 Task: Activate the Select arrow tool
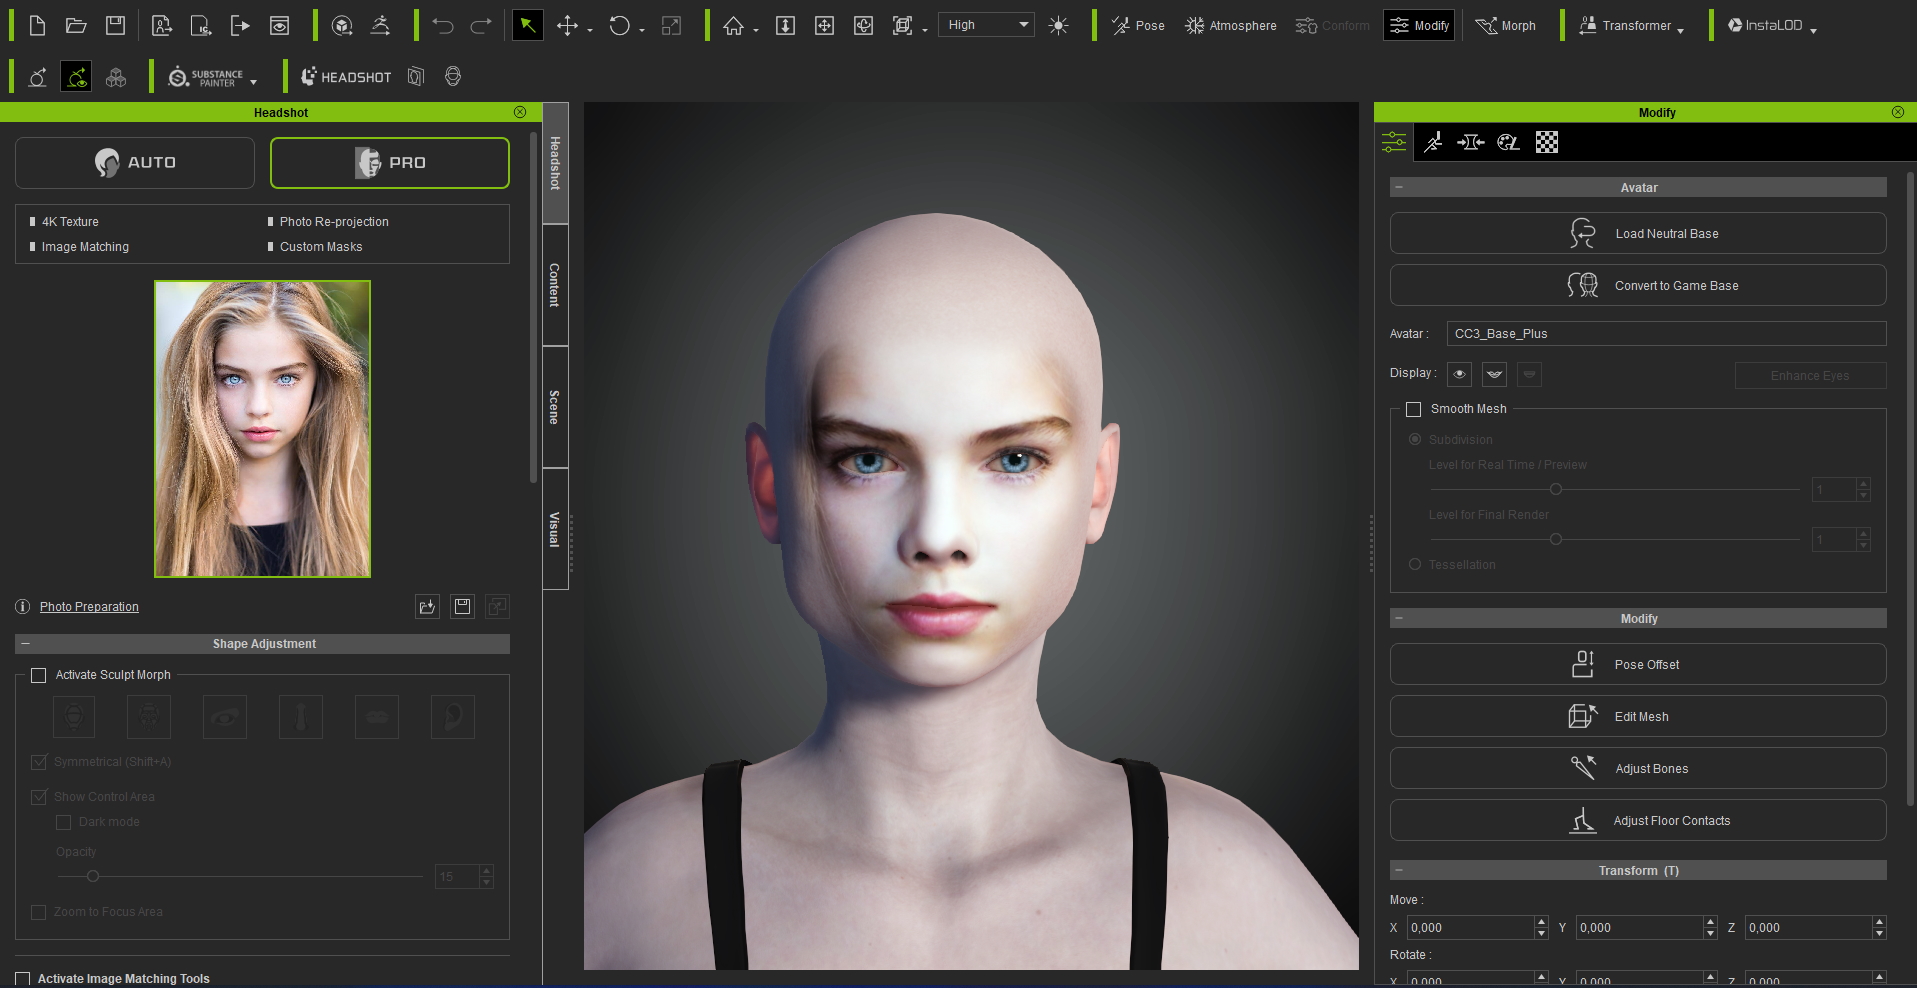527,26
